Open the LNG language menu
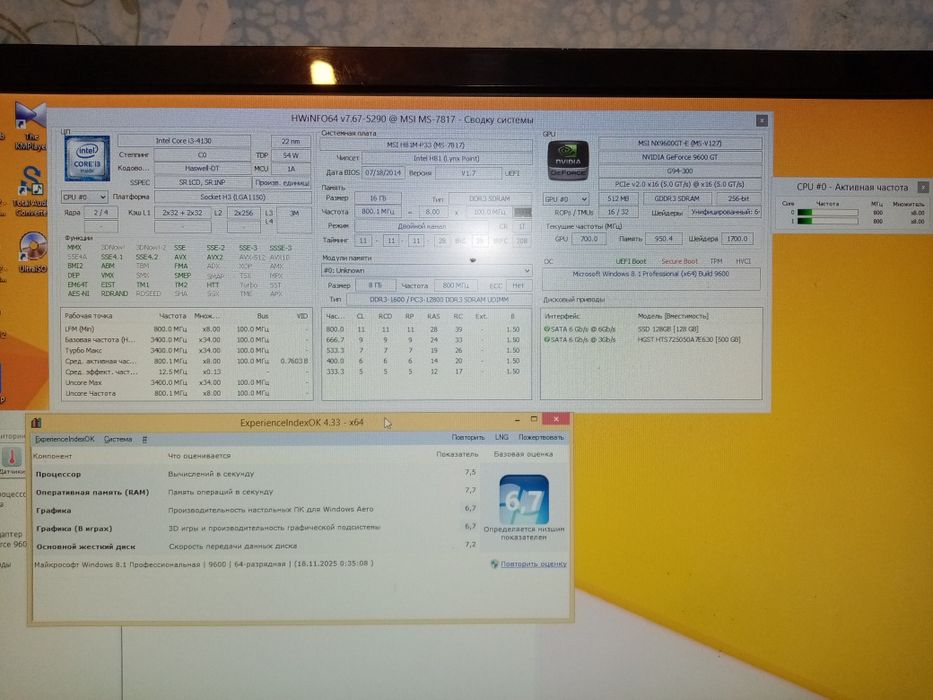Image resolution: width=933 pixels, height=700 pixels. (x=502, y=437)
